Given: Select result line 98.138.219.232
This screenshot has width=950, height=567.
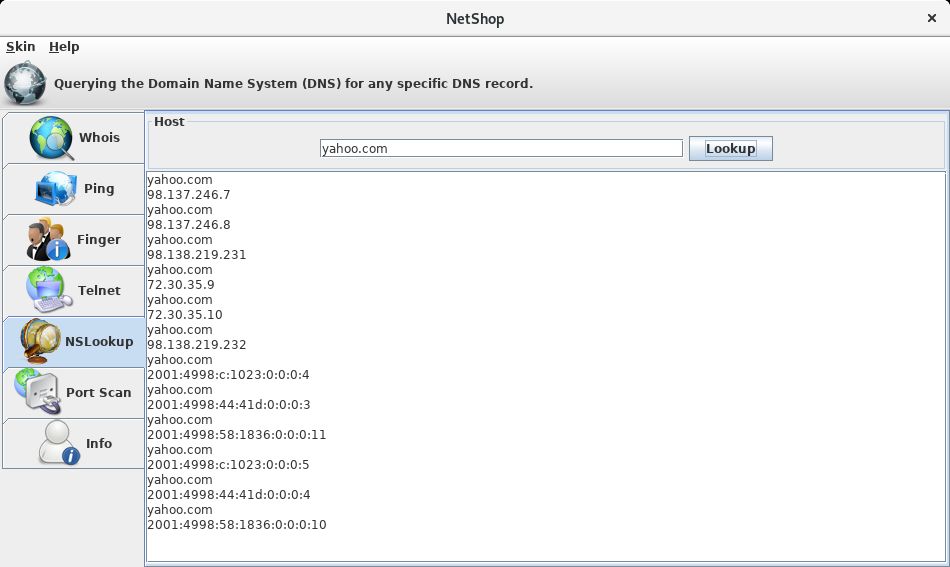Looking at the screenshot, I should click(x=197, y=345).
